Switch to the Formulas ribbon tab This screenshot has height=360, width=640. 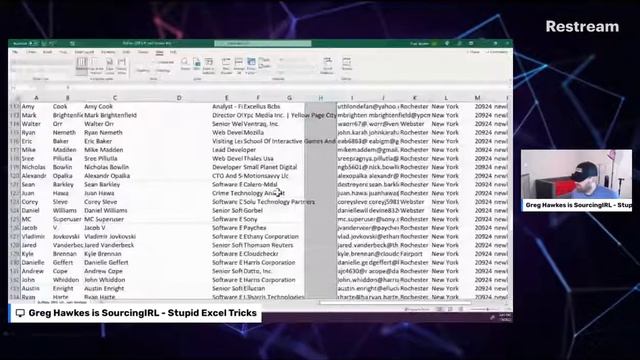108,52
